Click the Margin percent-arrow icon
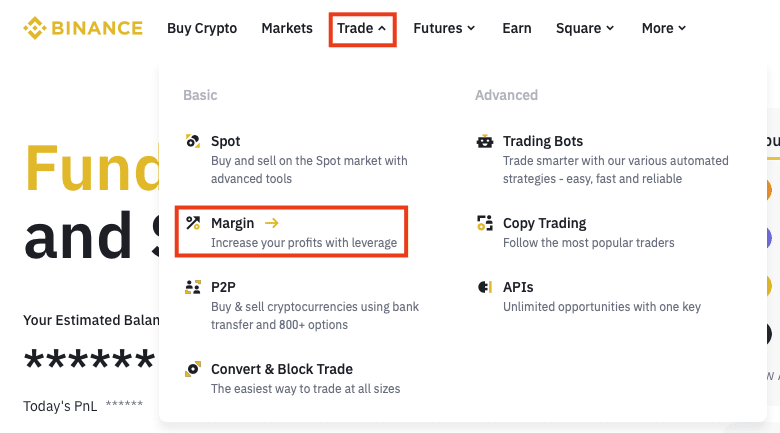 193,223
